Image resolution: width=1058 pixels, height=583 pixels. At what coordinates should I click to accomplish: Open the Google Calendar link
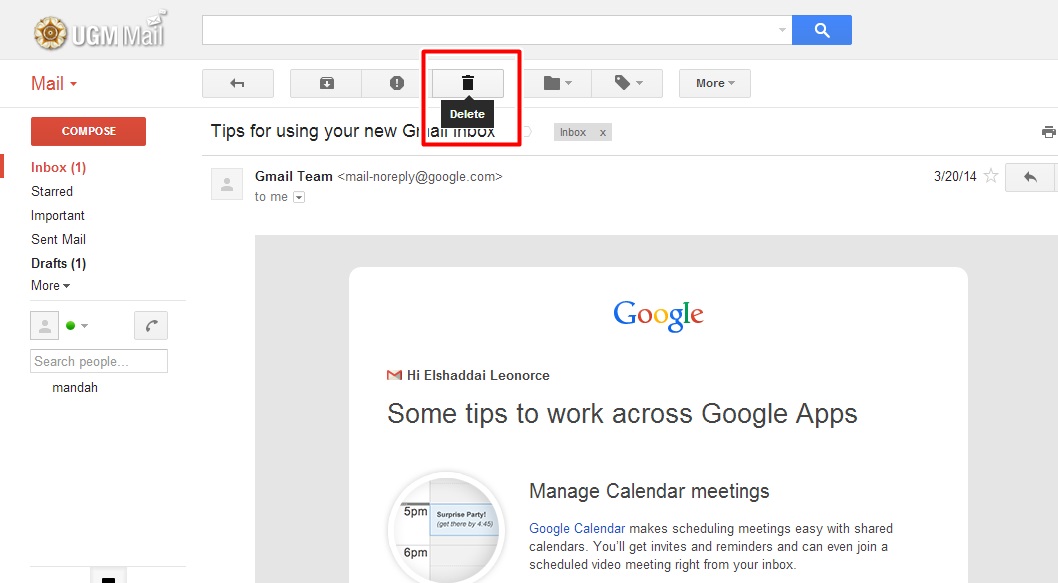577,528
